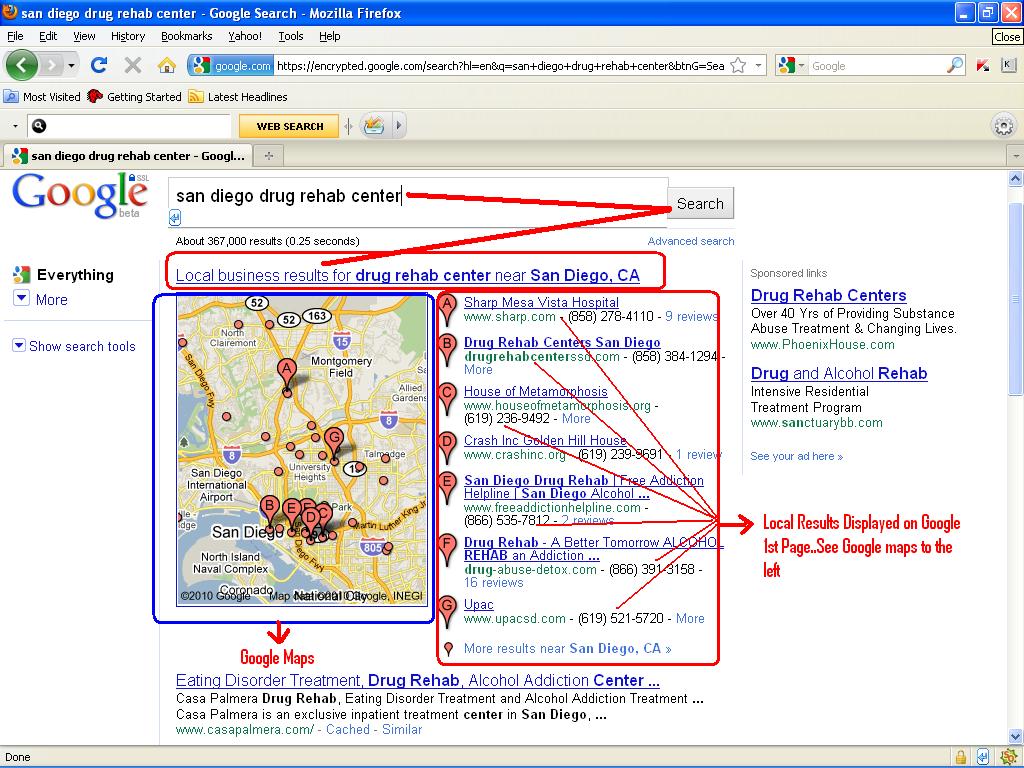Open the Edit menu

tap(48, 36)
